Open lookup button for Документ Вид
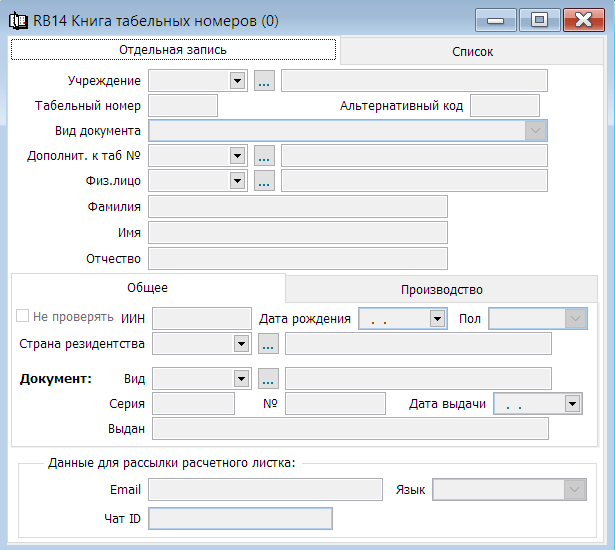Image resolution: width=615 pixels, height=550 pixels. click(268, 379)
